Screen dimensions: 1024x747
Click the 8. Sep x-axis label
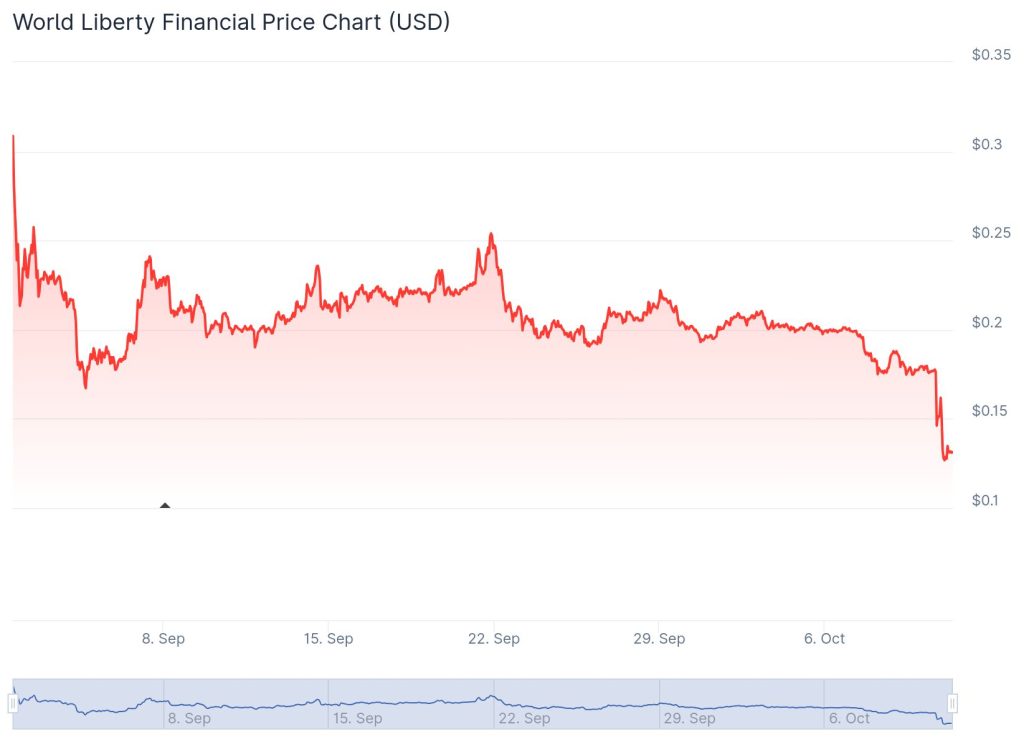point(163,639)
